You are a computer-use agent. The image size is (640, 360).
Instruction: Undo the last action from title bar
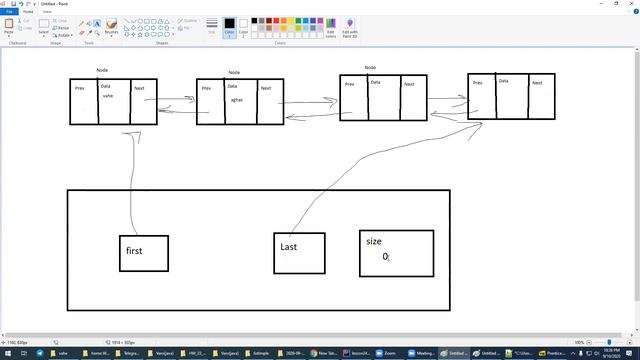pos(21,4)
